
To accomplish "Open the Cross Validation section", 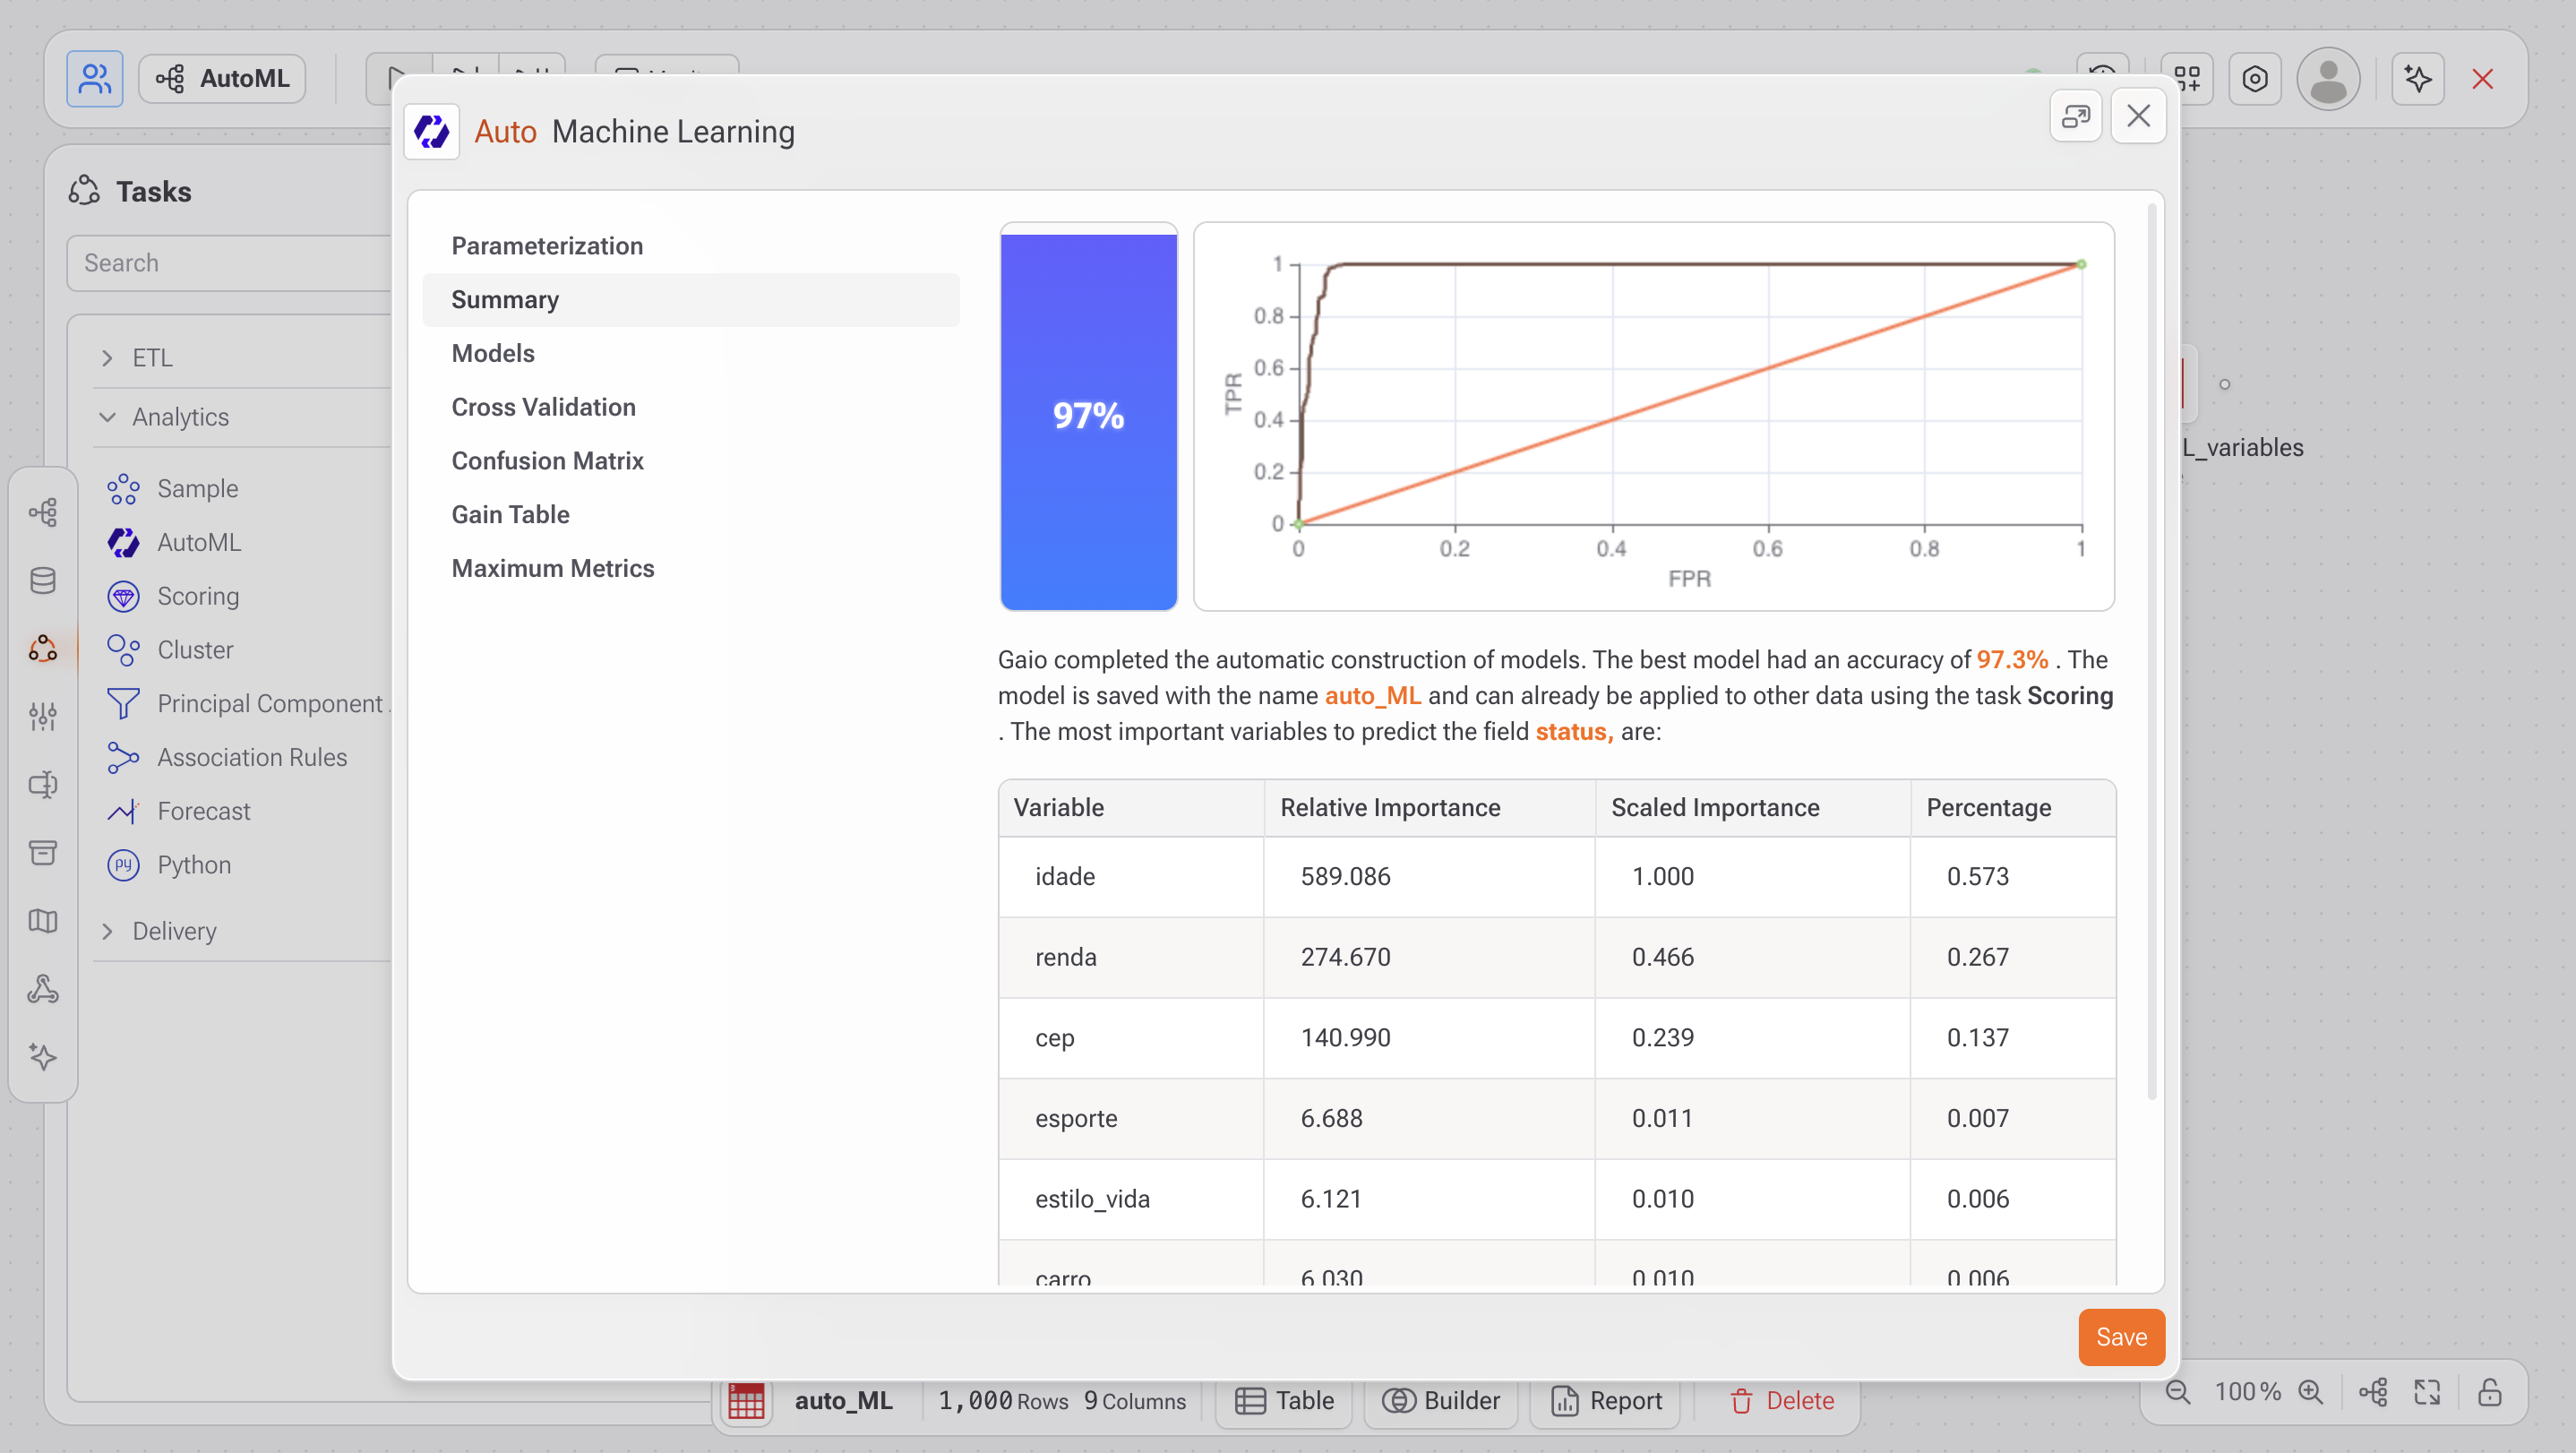I will [543, 407].
